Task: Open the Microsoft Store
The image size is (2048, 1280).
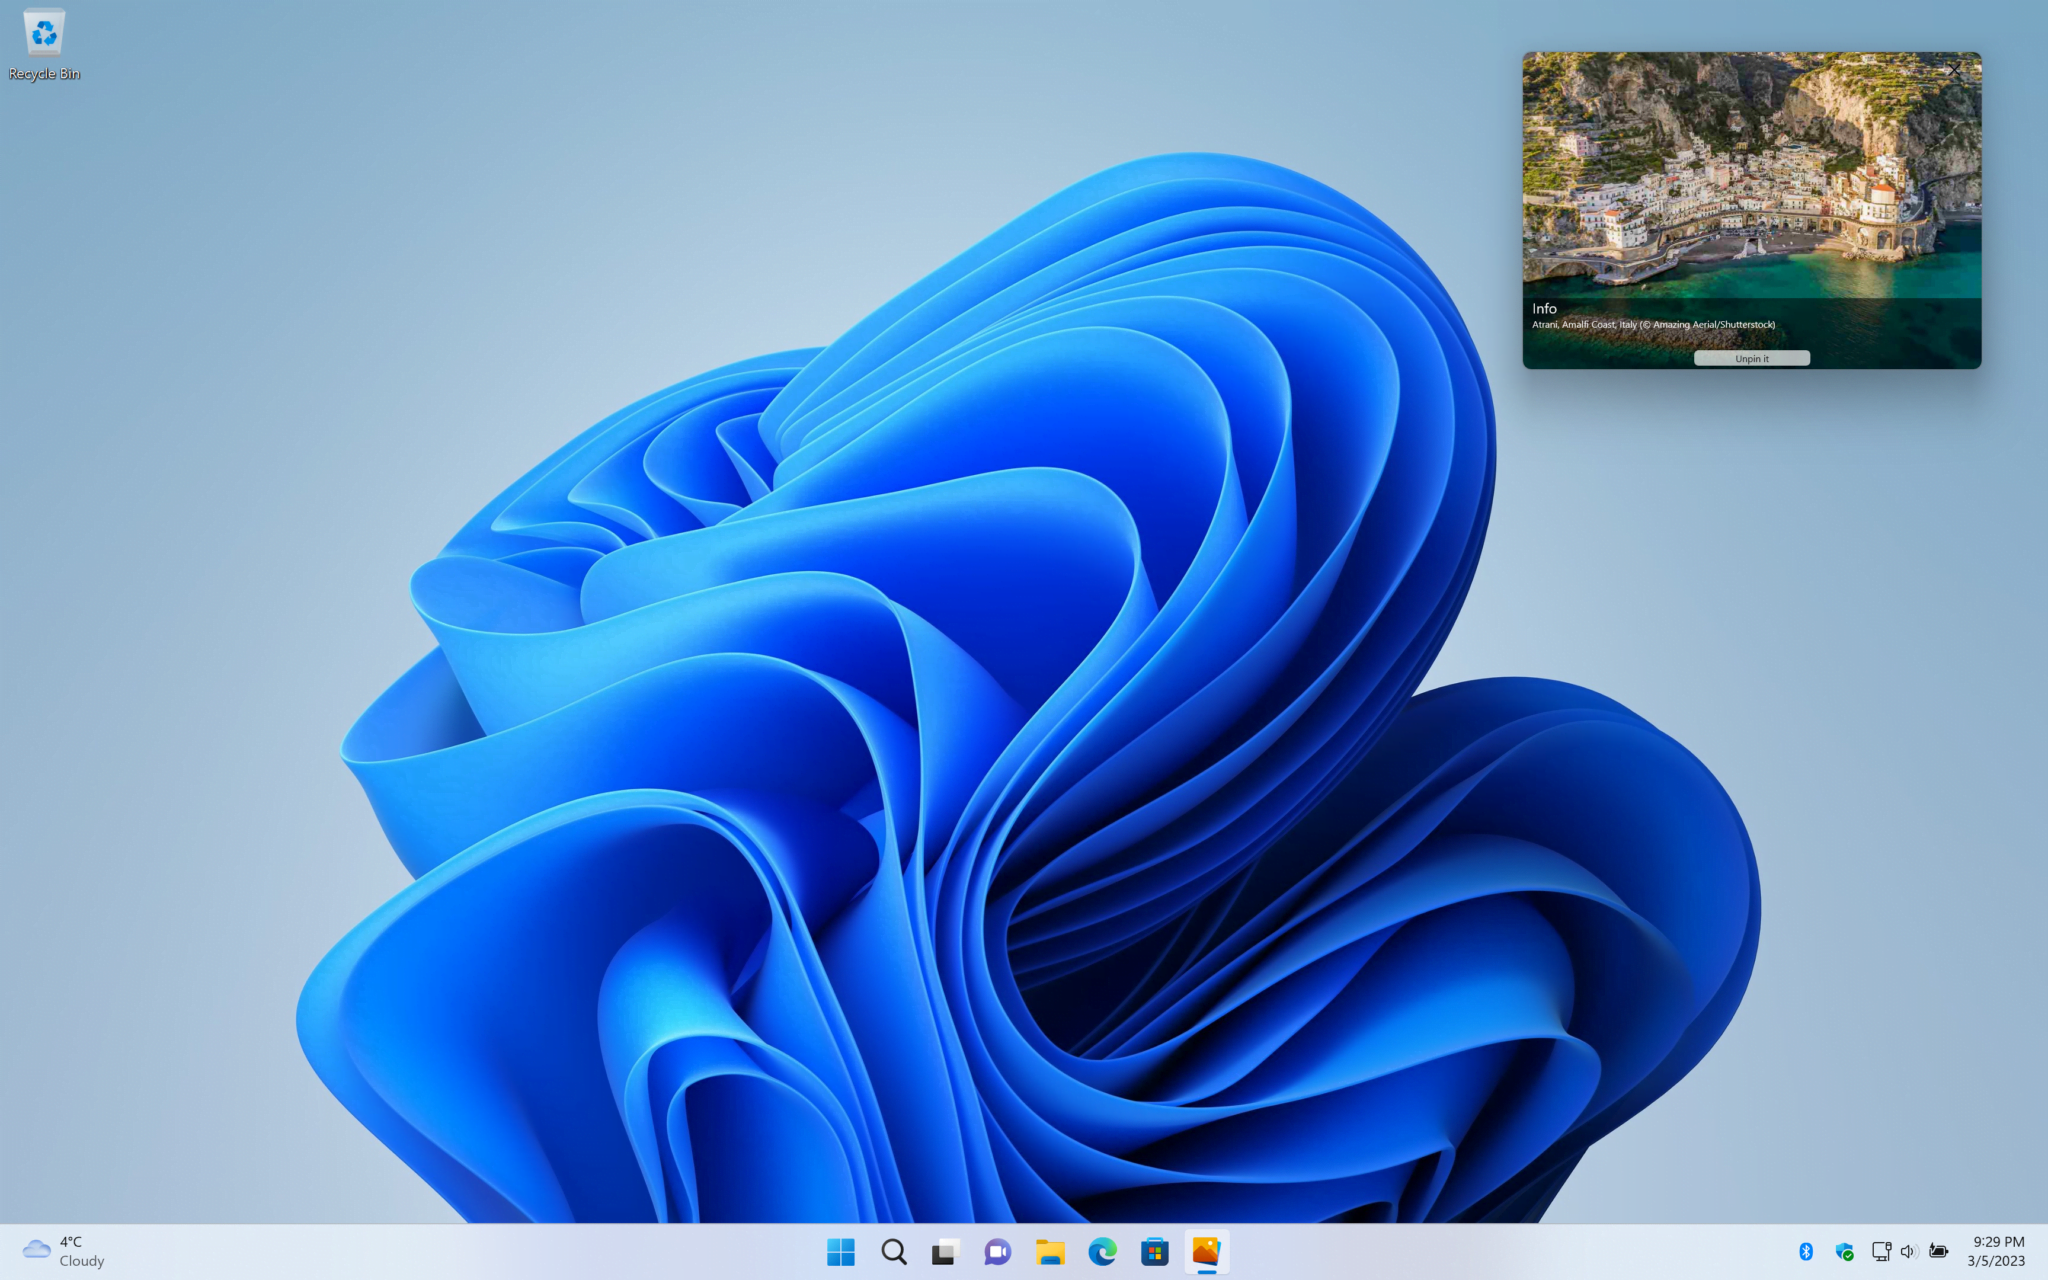Action: click(x=1155, y=1251)
